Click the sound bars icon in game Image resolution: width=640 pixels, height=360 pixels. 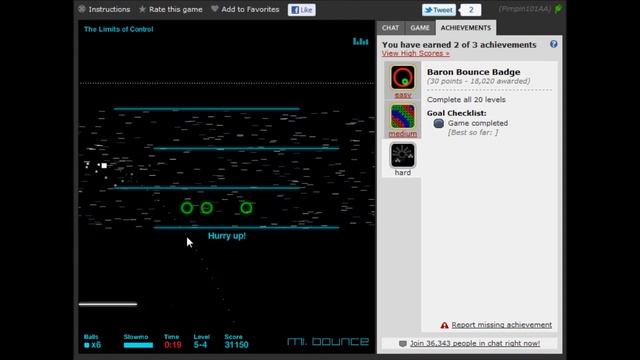coord(360,41)
